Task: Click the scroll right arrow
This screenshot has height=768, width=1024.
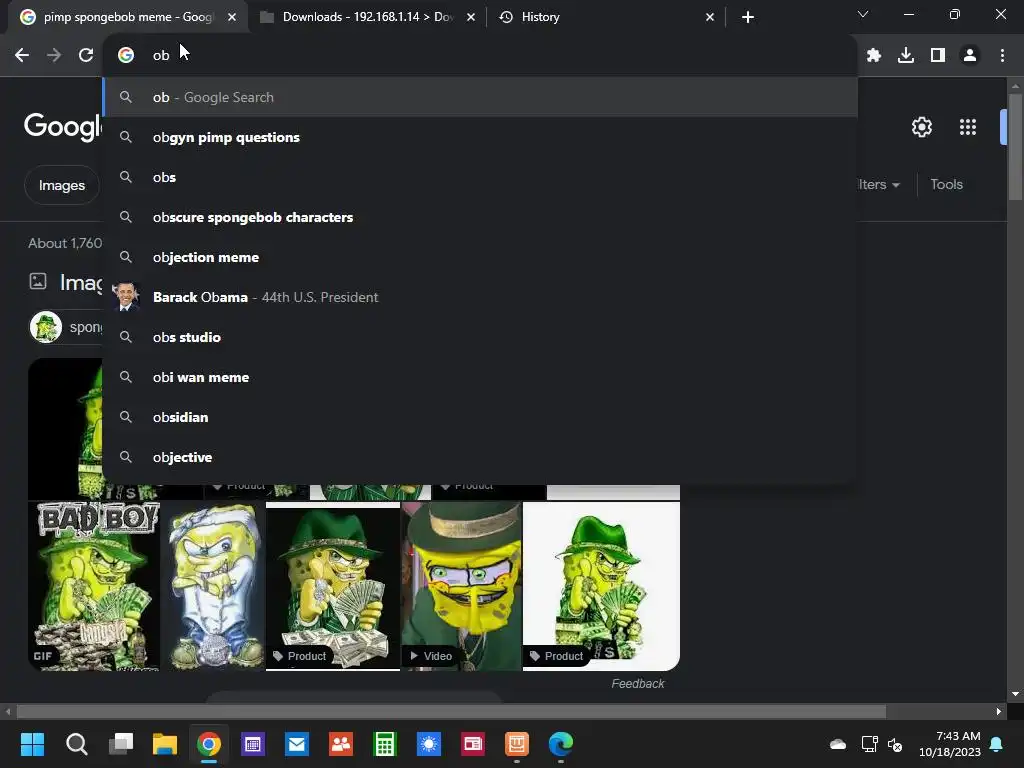Action: pos(999,711)
